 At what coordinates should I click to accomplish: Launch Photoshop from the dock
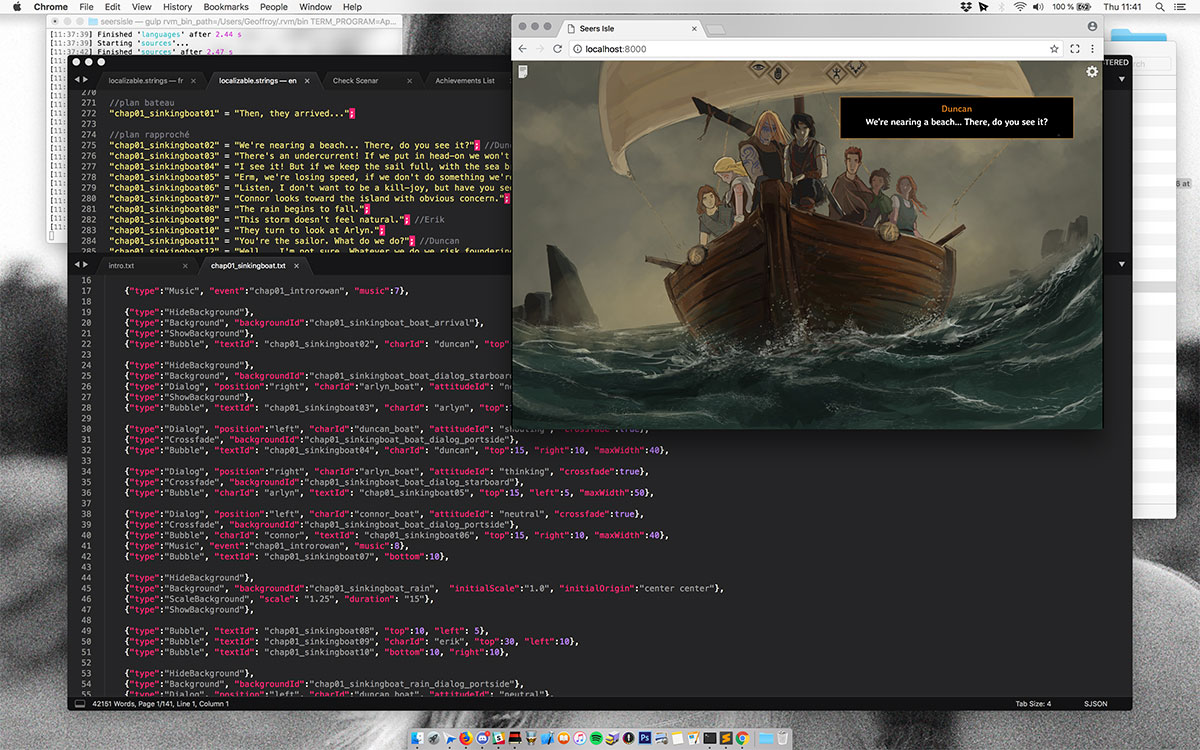646,738
